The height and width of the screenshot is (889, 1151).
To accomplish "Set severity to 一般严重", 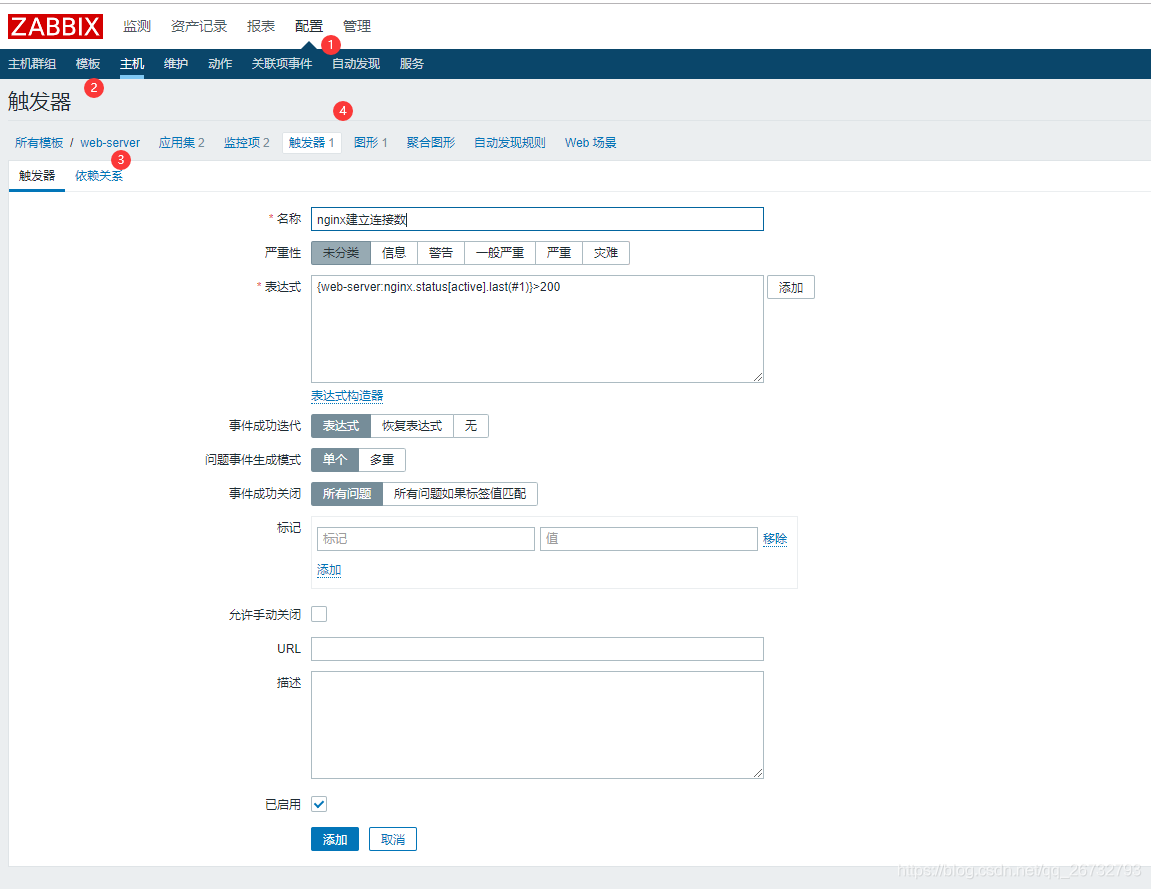I will point(500,253).
